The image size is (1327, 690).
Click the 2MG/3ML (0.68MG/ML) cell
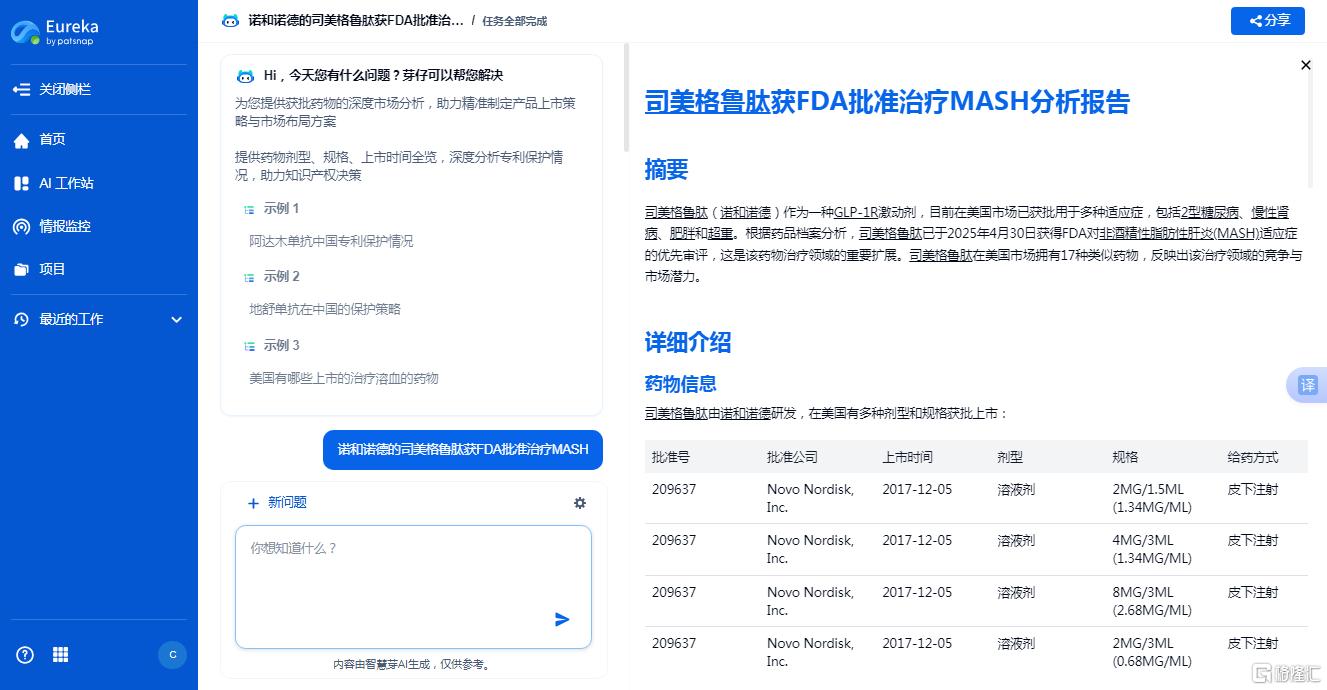(1152, 652)
